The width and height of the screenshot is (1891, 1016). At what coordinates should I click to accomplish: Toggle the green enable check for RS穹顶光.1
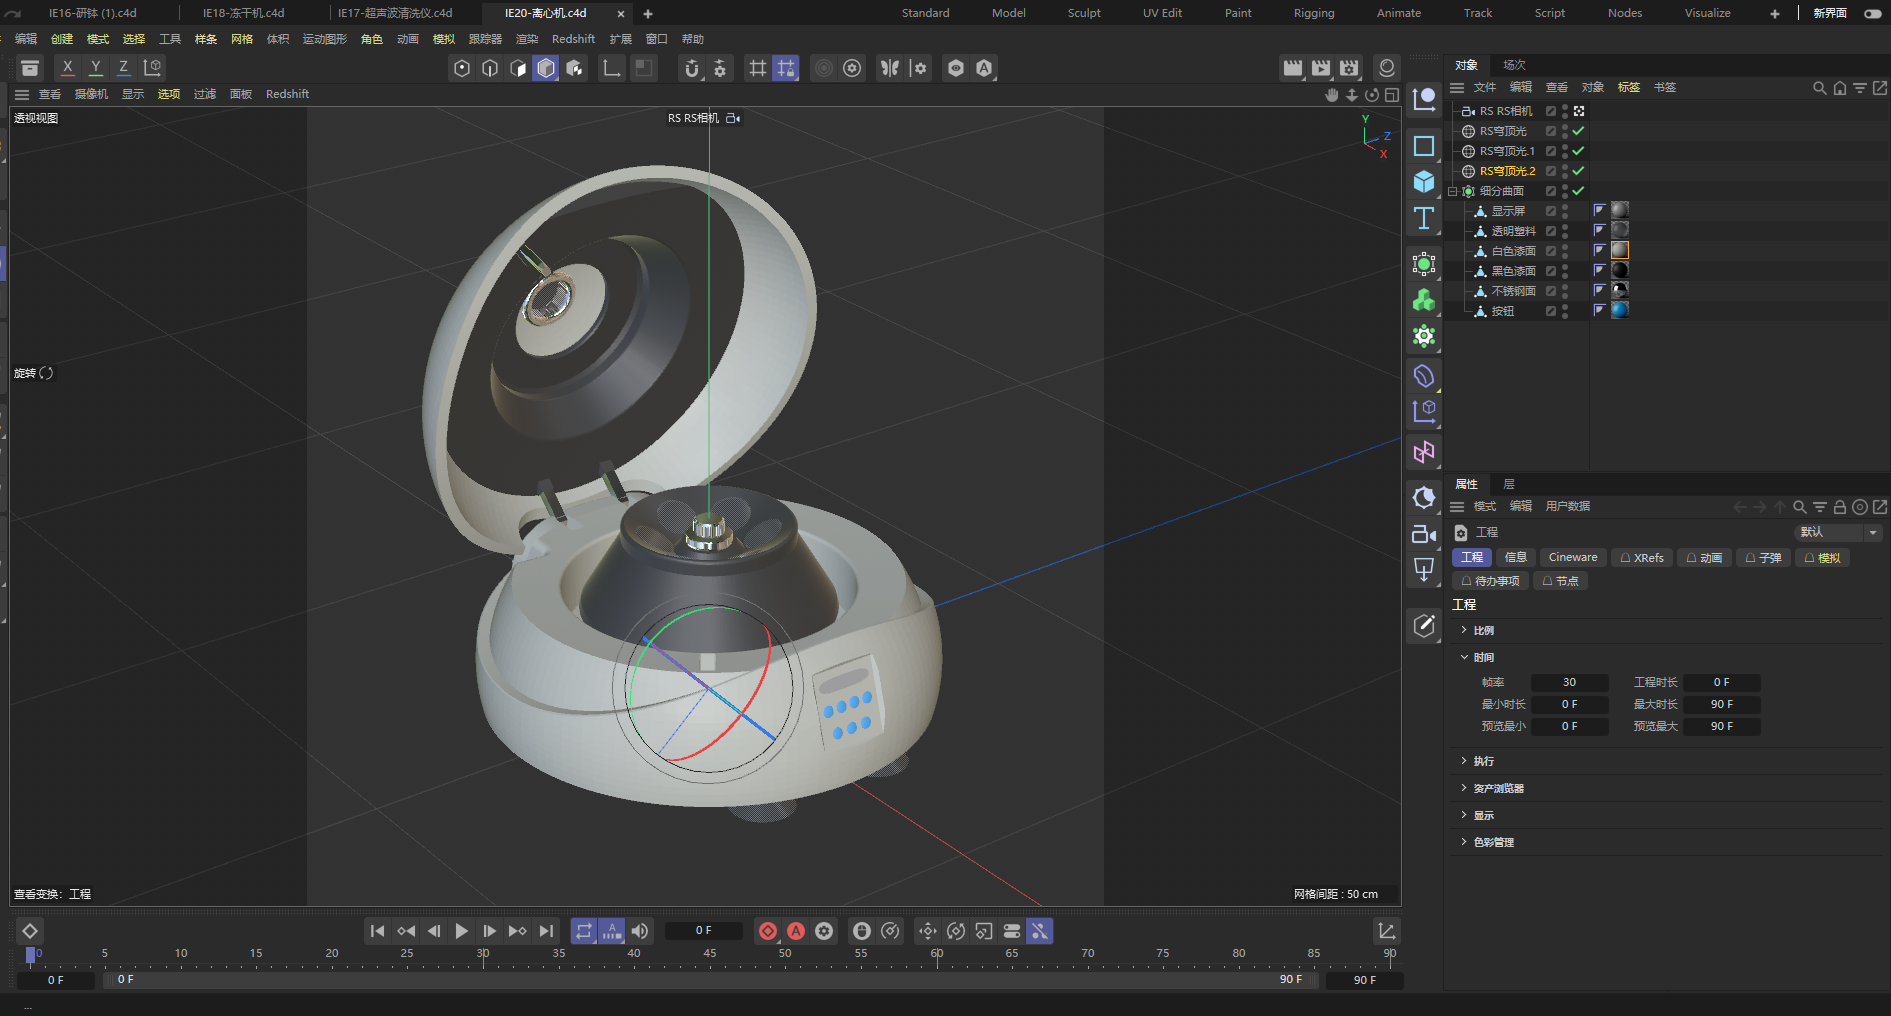(x=1578, y=151)
